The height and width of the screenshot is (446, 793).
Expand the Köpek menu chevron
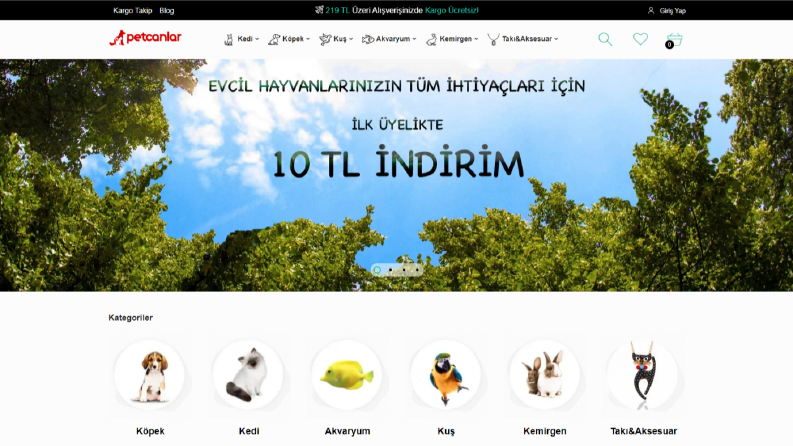[308, 39]
